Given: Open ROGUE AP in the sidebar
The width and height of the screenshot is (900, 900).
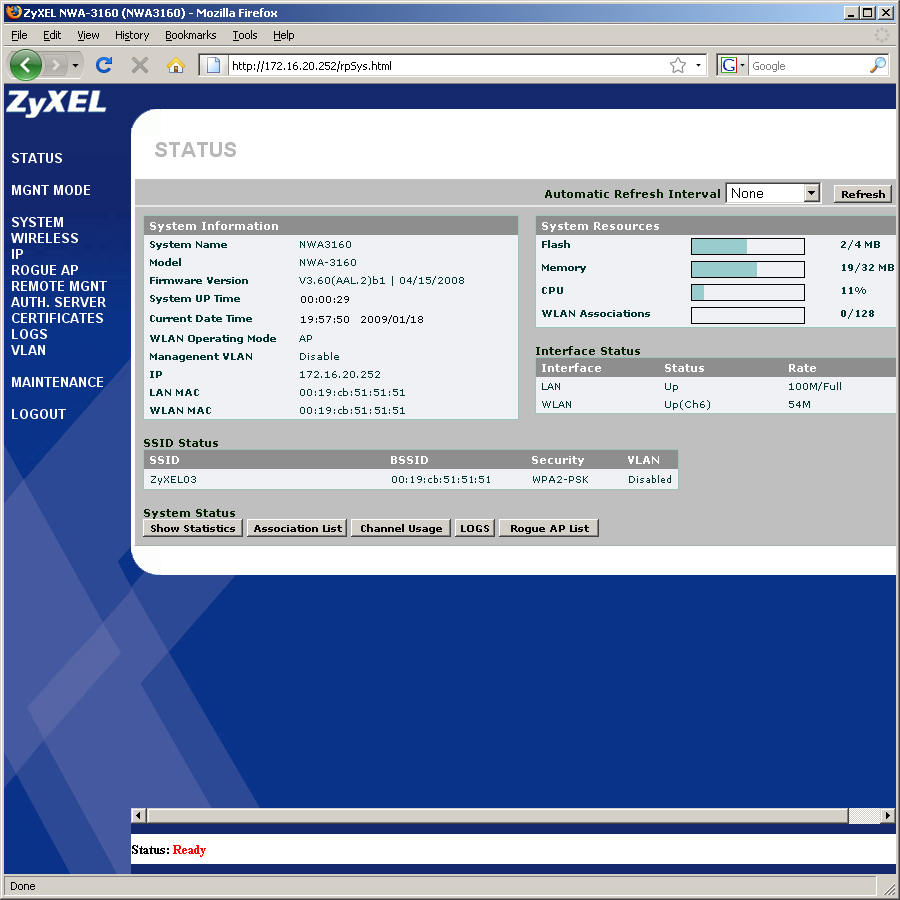Looking at the screenshot, I should pos(45,270).
